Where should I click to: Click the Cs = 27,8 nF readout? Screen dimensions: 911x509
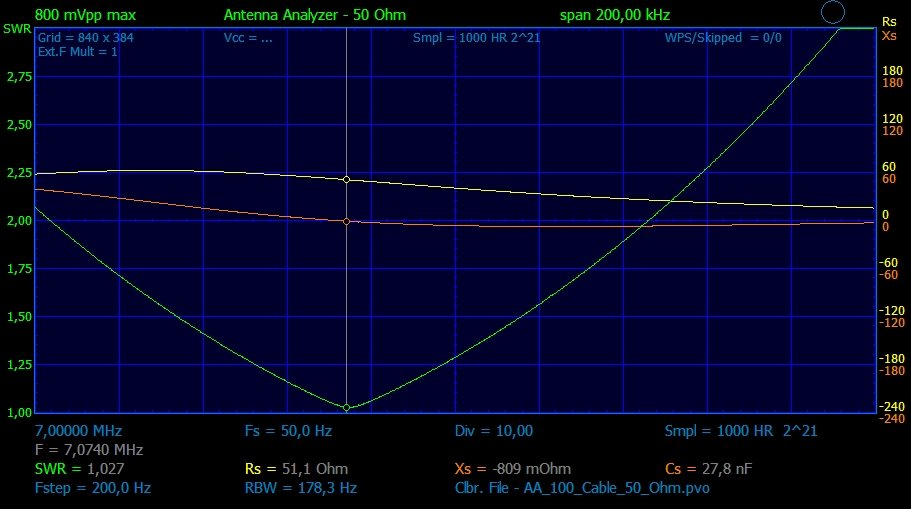(x=711, y=468)
